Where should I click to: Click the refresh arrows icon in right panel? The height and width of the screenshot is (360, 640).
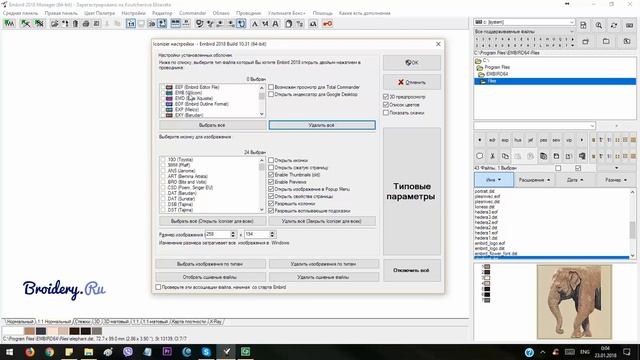point(614,25)
